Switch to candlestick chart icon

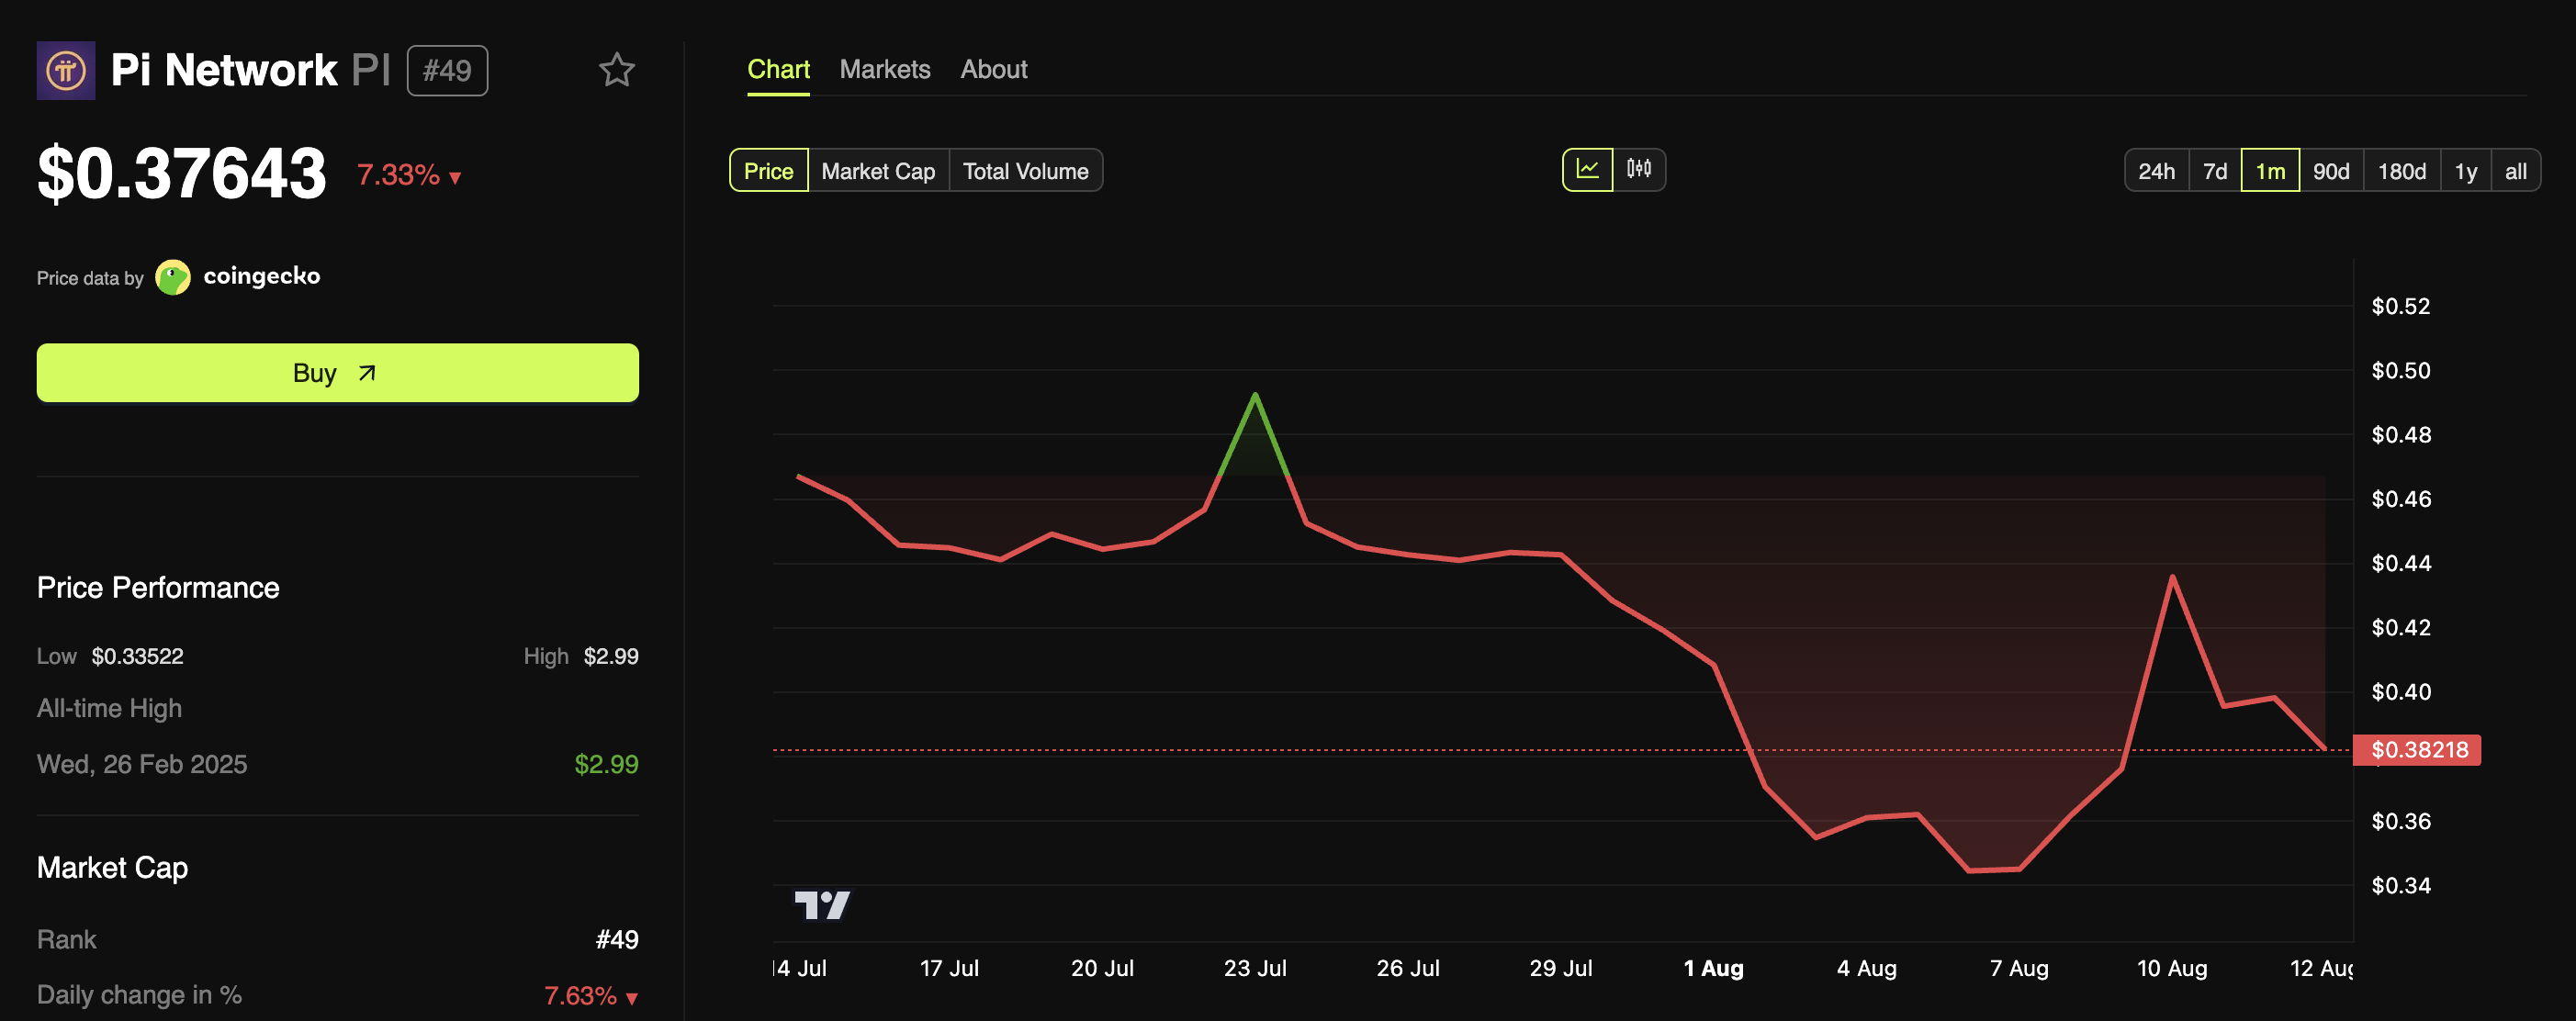click(x=1639, y=169)
